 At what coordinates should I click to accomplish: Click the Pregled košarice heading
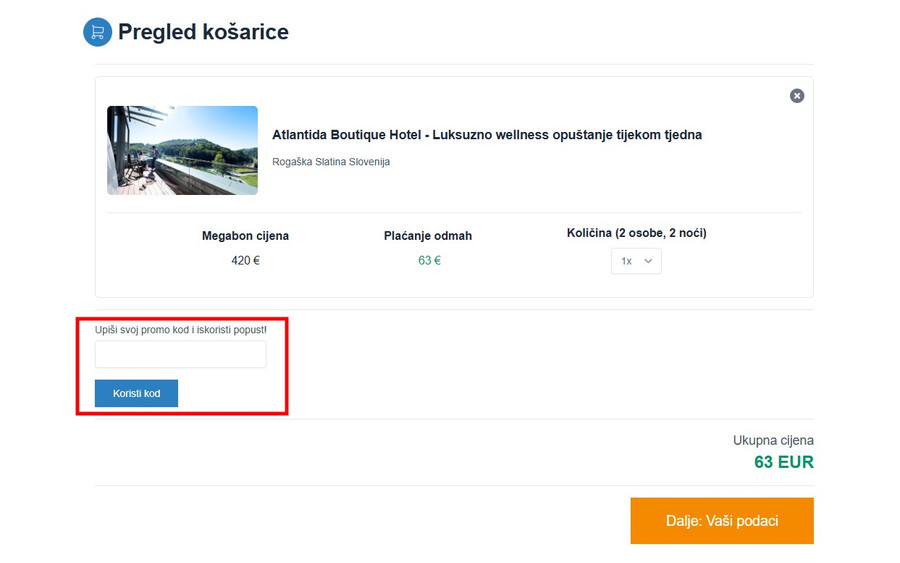[x=203, y=32]
